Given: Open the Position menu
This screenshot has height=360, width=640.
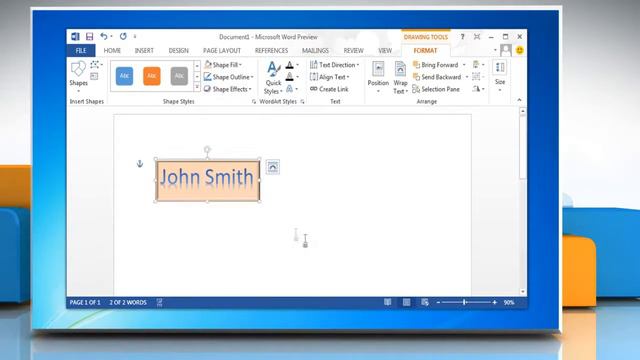Looking at the screenshot, I should coord(378,77).
